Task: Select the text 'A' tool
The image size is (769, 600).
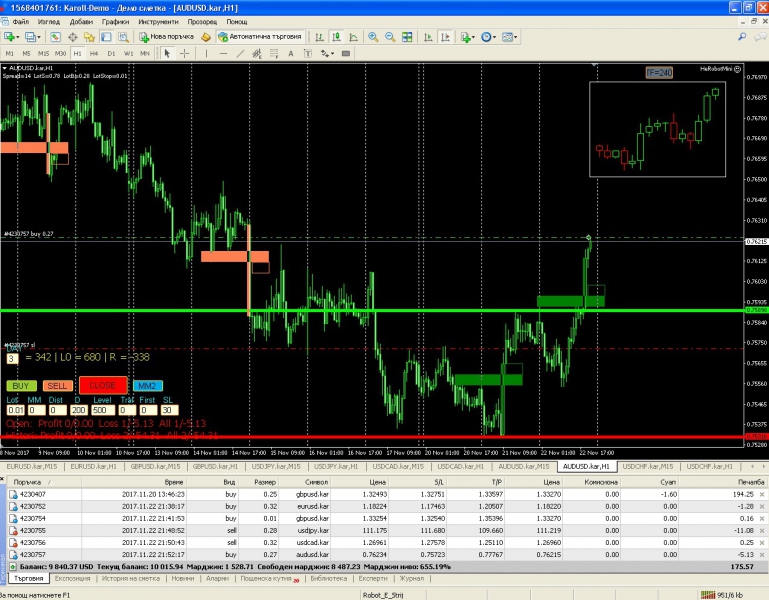Action: click(291, 53)
